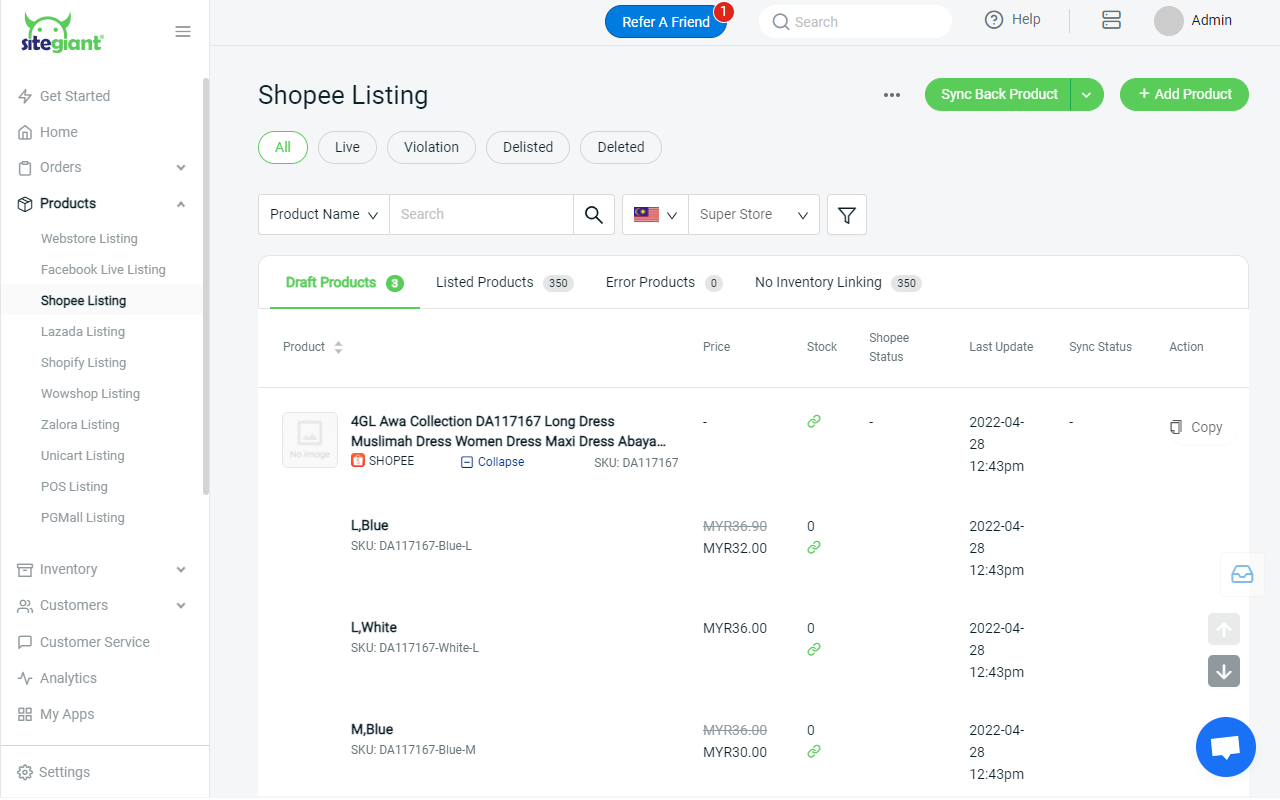Filter listings by Live status

pos(347,147)
